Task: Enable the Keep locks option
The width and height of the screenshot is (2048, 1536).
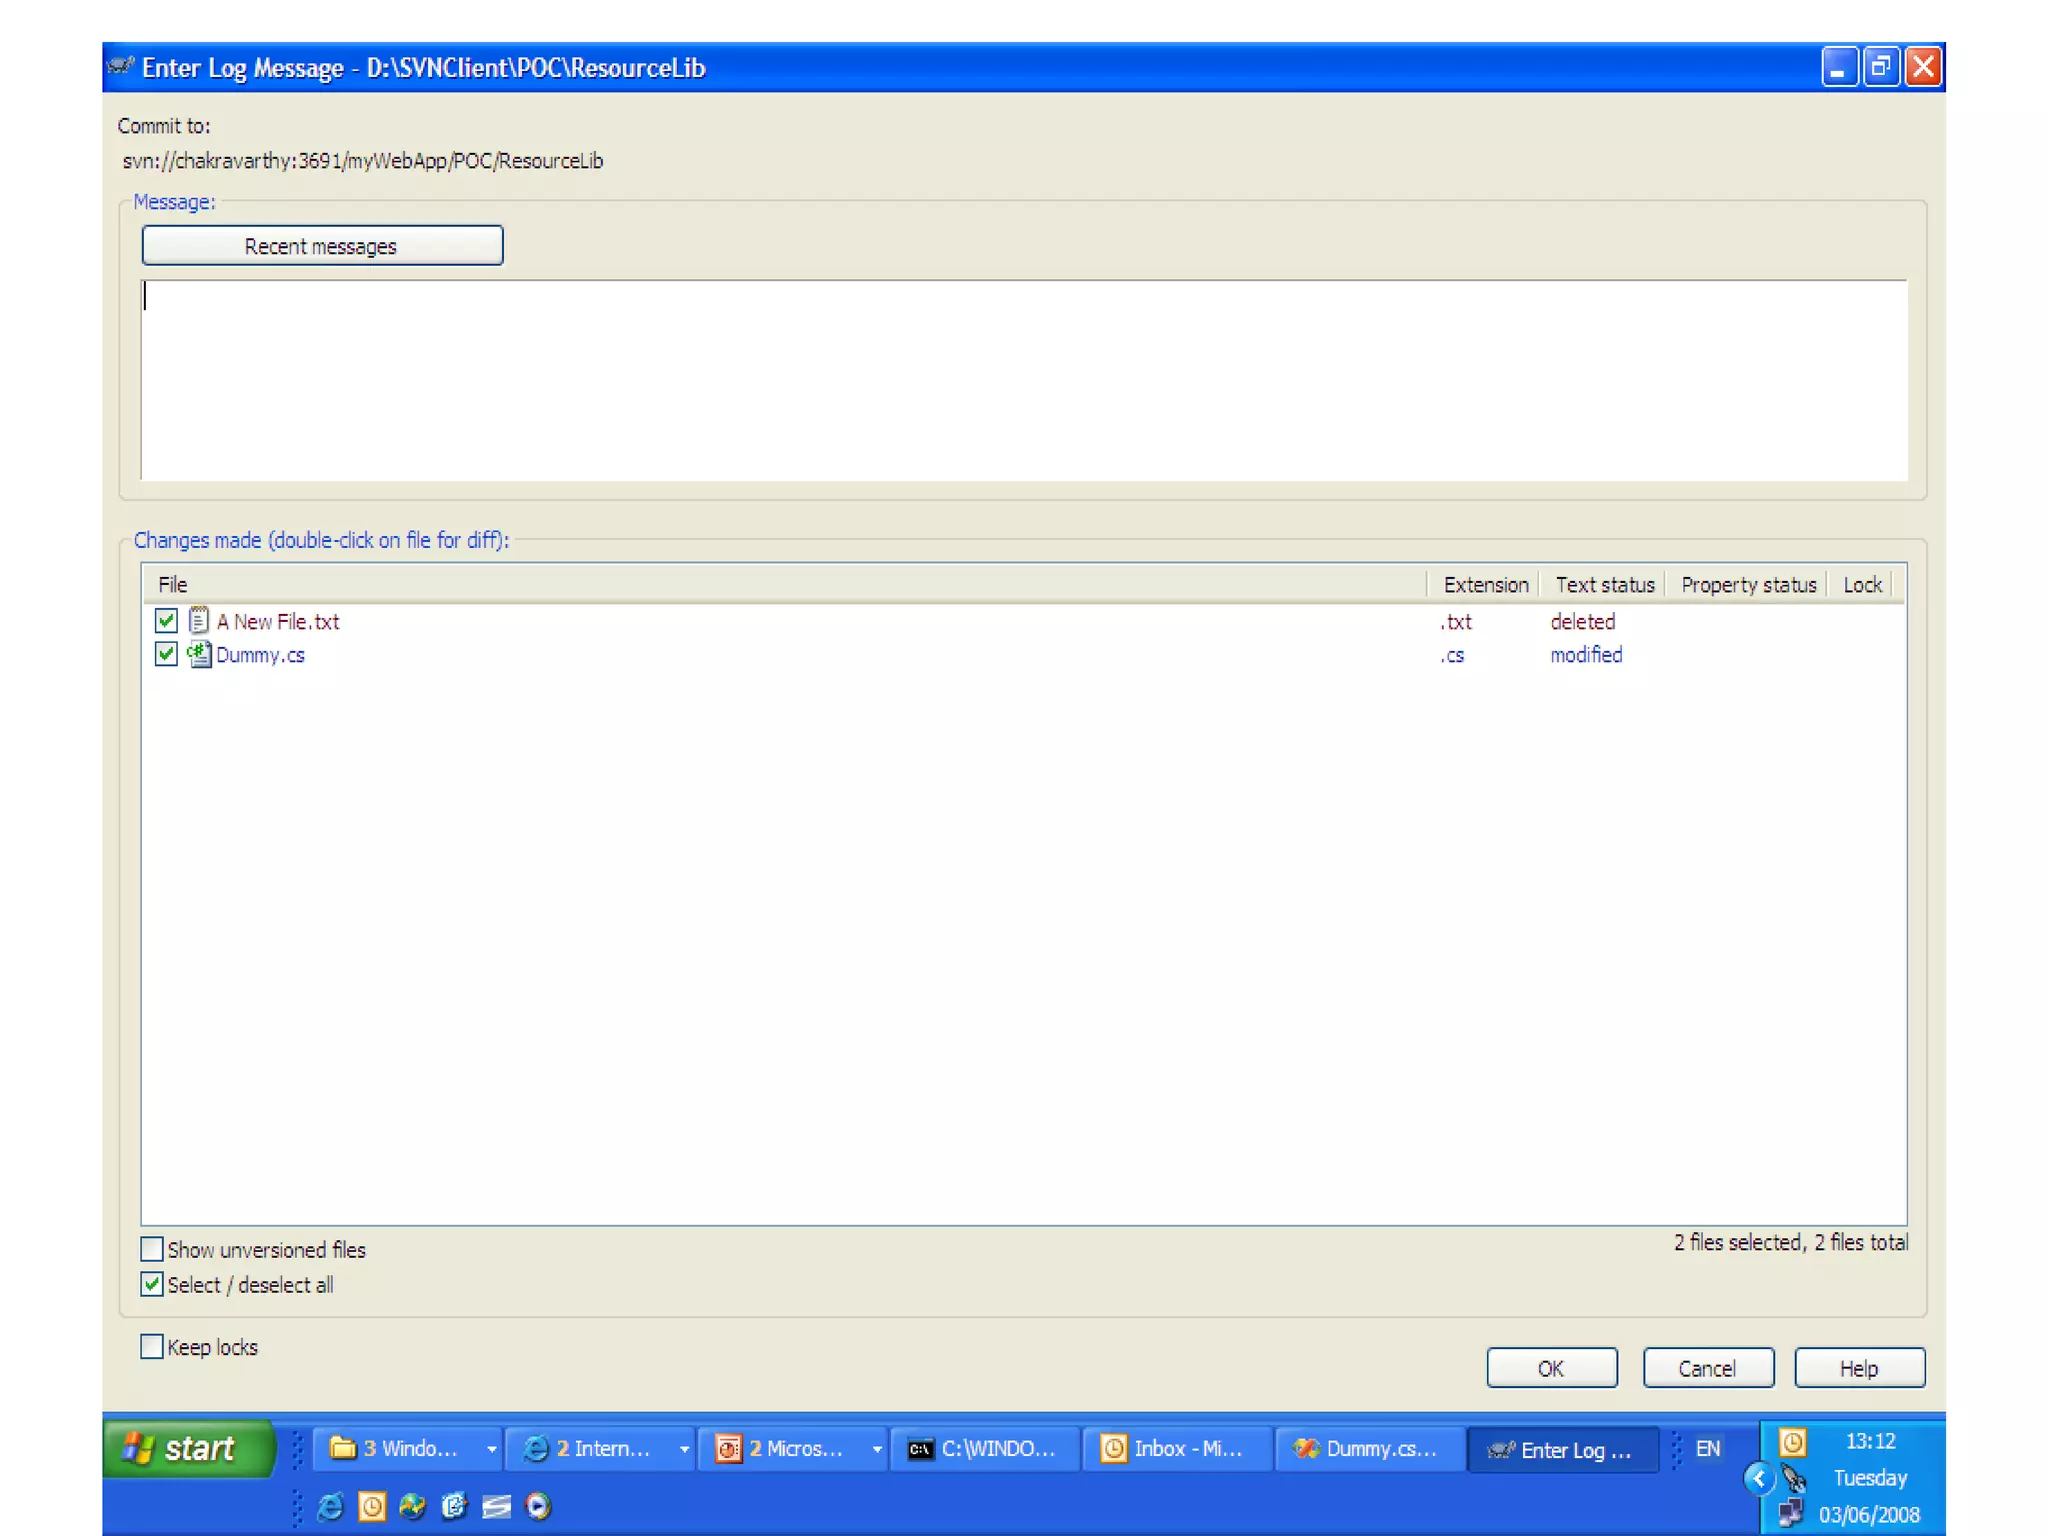Action: click(152, 1347)
